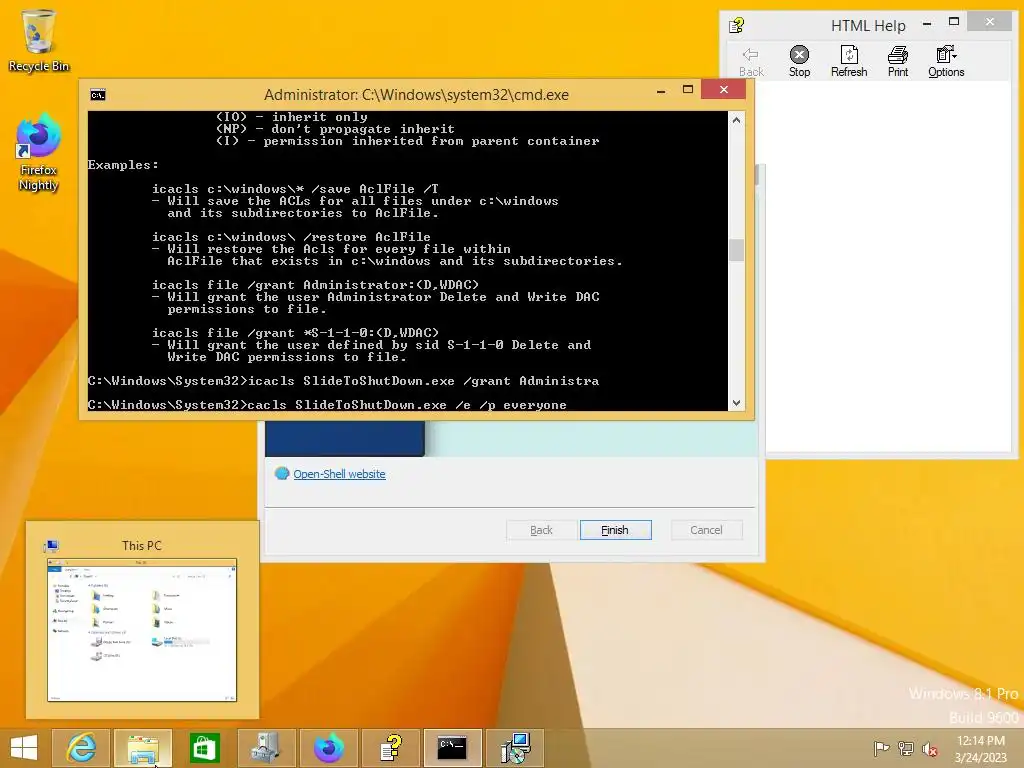The height and width of the screenshot is (768, 1024).
Task: Click the Firefox Nightly taskbar icon
Action: coord(328,748)
